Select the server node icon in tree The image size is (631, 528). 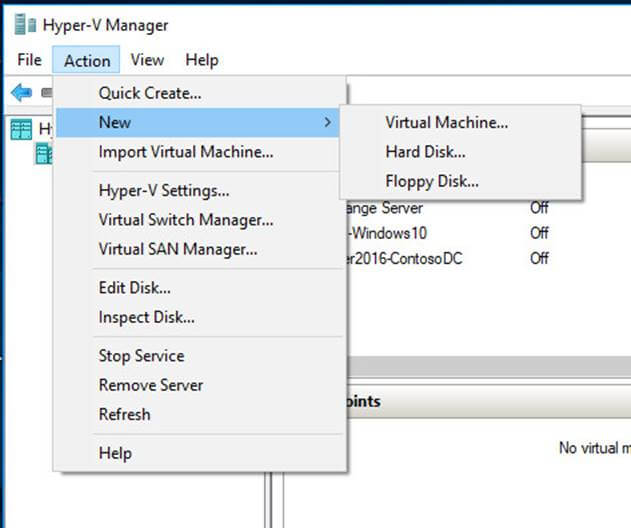point(44,154)
